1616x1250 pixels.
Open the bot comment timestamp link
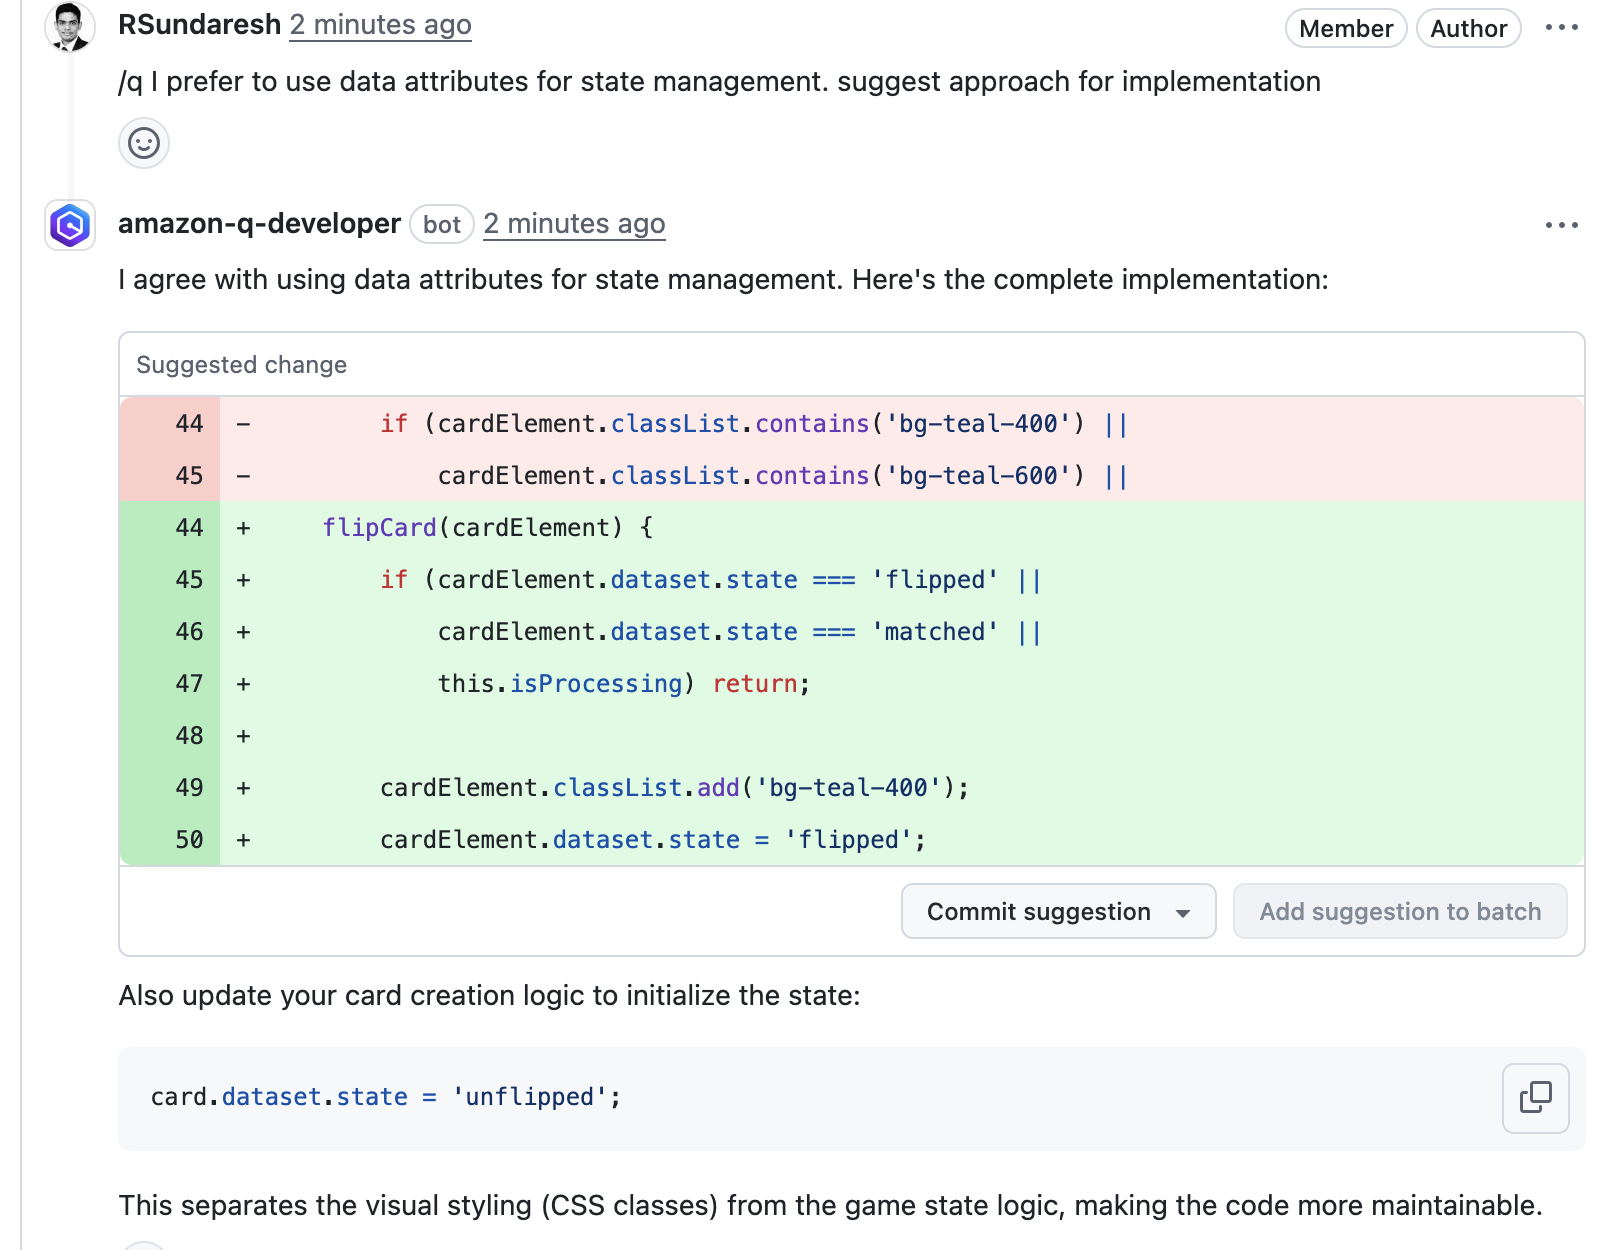click(574, 224)
